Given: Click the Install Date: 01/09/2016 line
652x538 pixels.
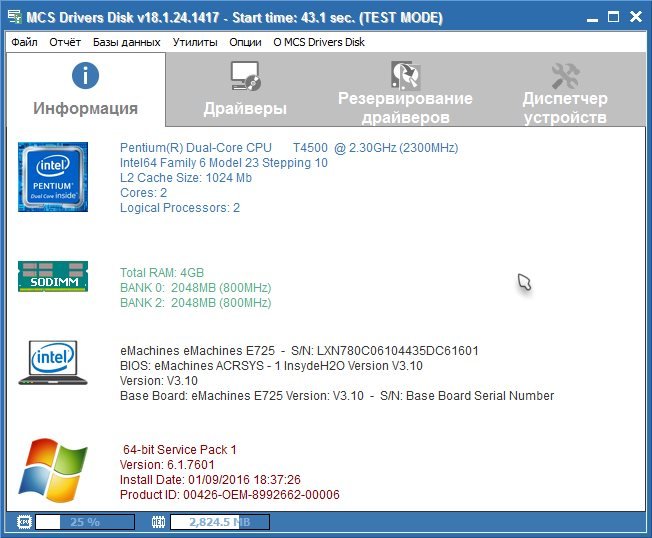Looking at the screenshot, I should coord(210,479).
